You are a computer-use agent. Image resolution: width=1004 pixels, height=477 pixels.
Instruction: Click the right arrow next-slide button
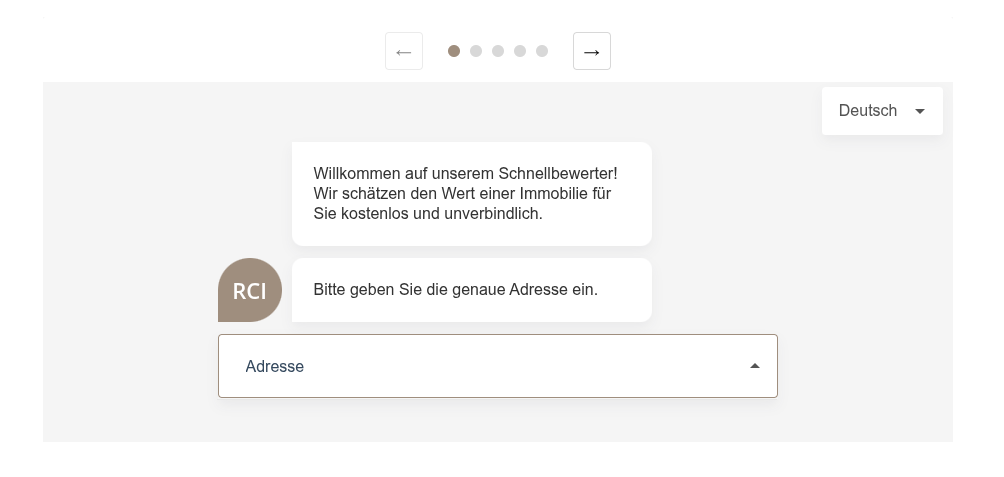point(592,51)
